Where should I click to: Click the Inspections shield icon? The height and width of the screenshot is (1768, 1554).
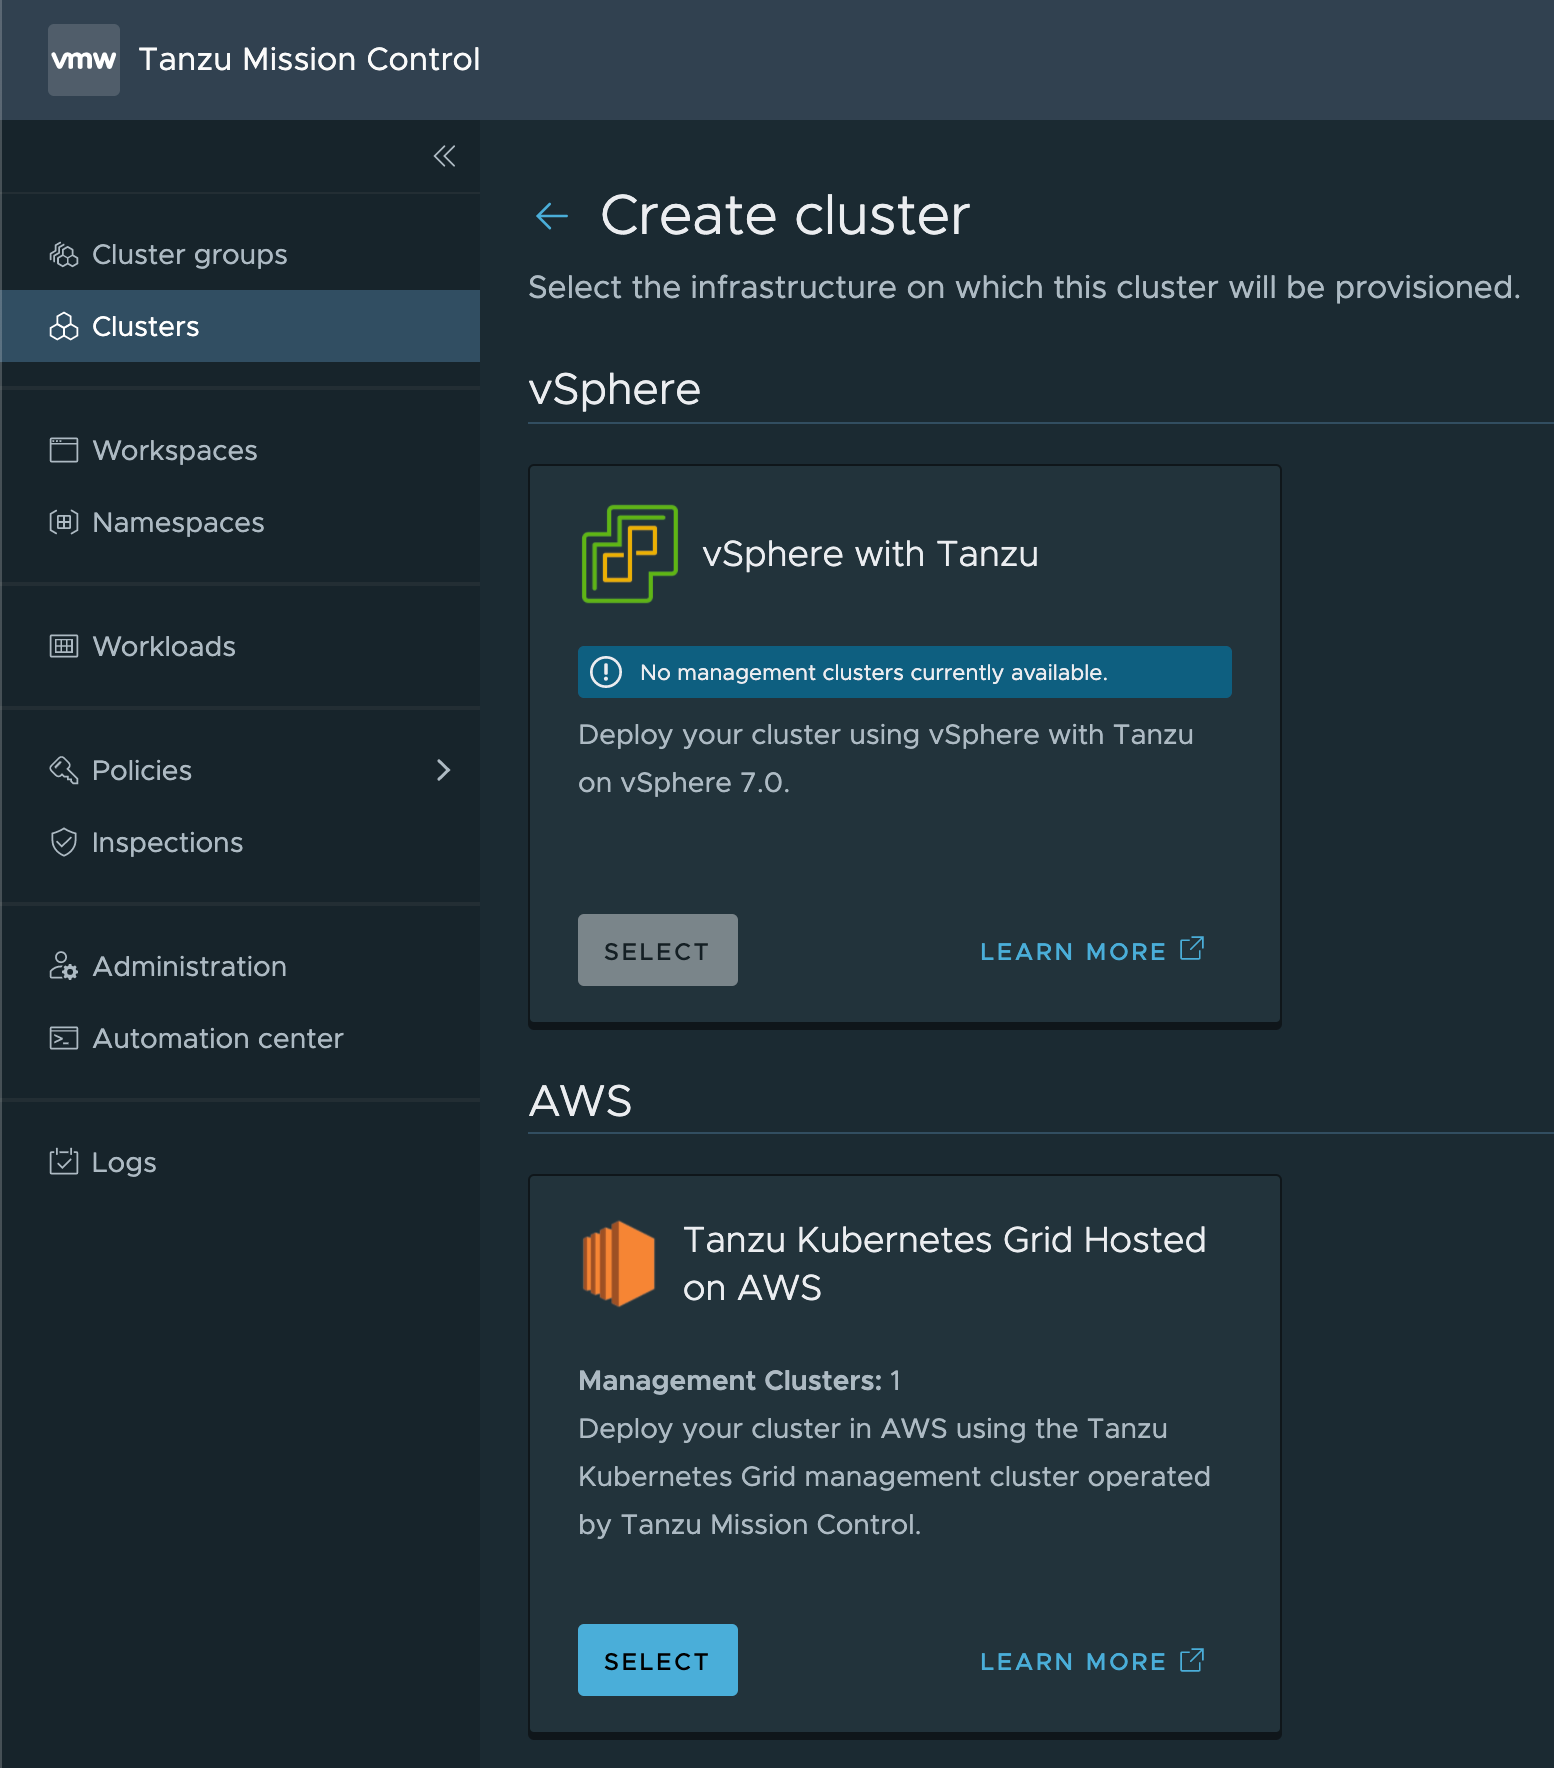click(x=64, y=842)
